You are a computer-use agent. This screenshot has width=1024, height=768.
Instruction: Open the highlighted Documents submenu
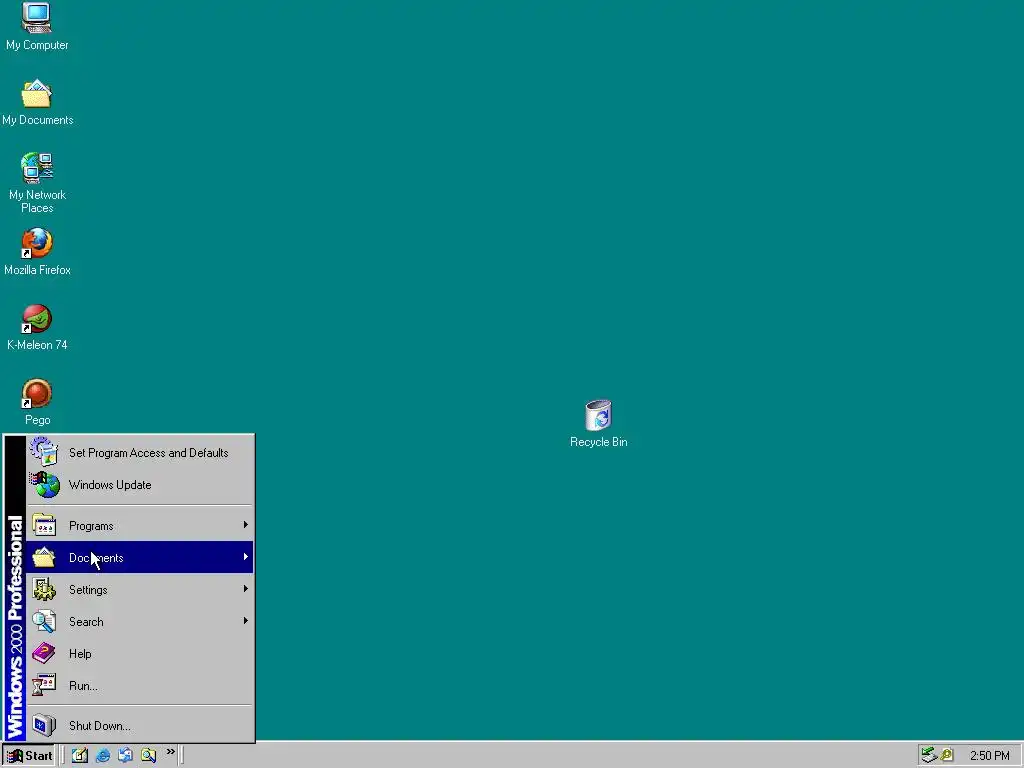[140, 557]
